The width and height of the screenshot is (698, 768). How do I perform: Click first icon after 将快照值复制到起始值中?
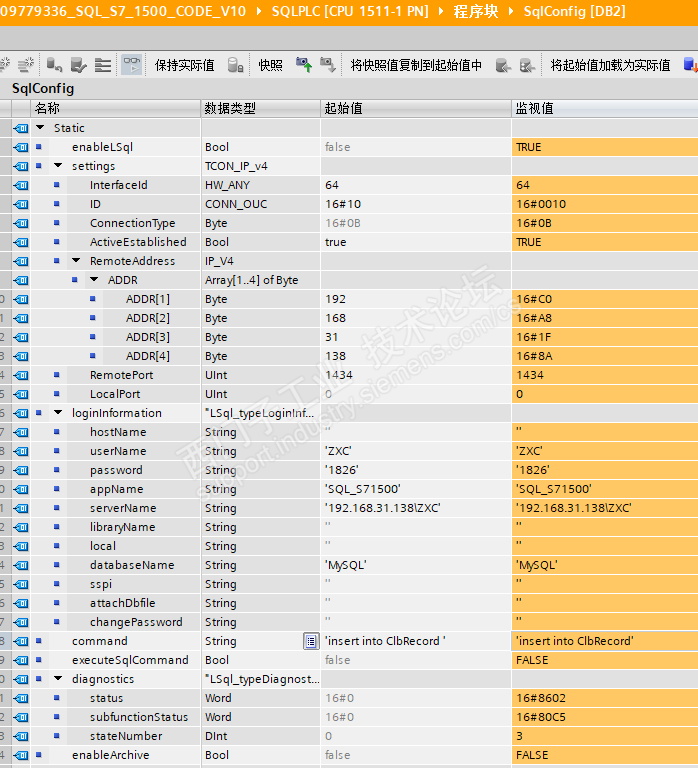pyautogui.click(x=502, y=65)
